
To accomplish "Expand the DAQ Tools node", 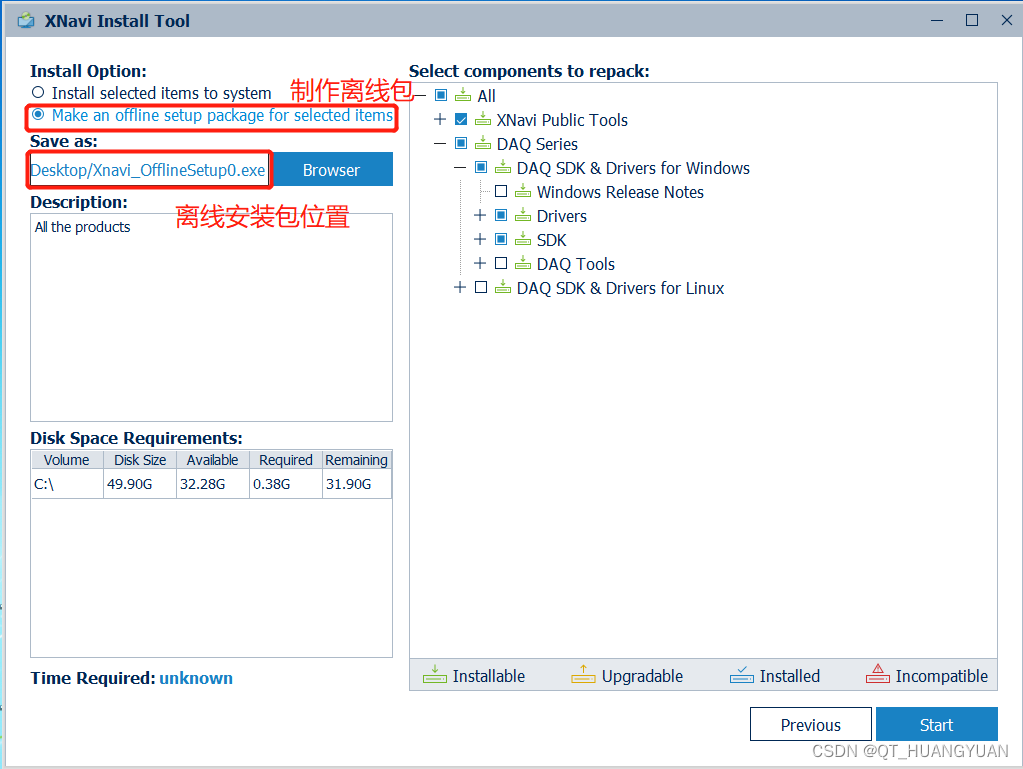I will click(x=480, y=264).
